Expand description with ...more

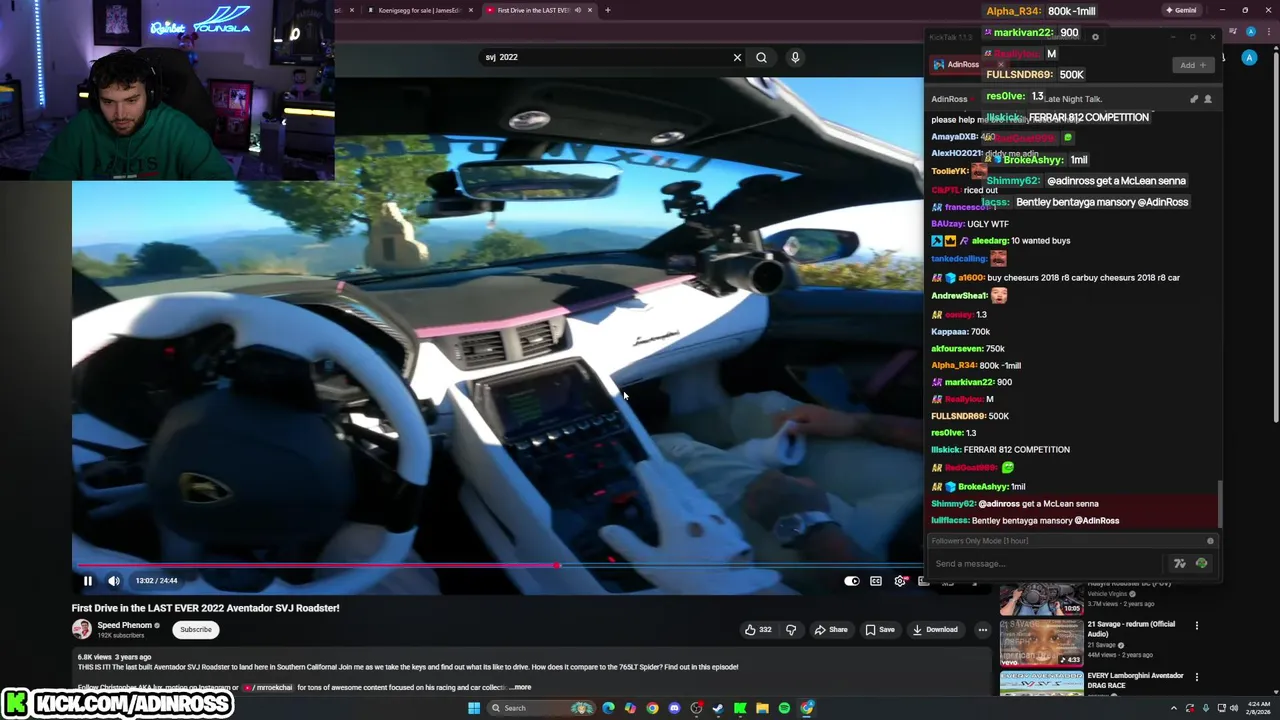521,687
